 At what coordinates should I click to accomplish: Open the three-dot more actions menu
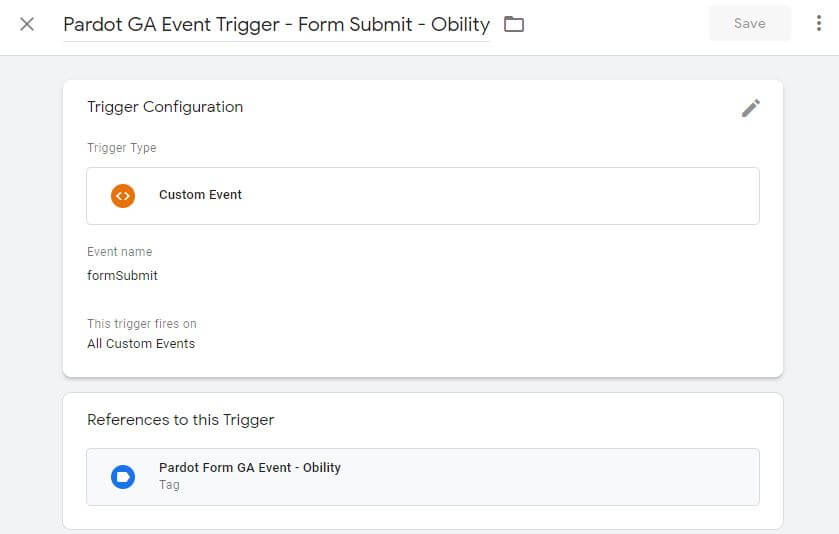819,24
